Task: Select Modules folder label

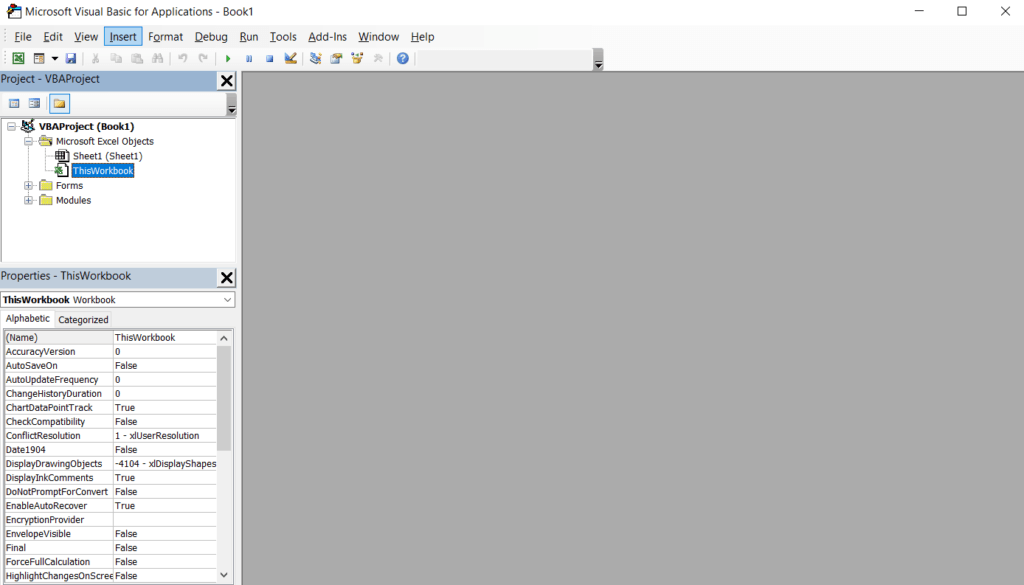Action: (73, 200)
